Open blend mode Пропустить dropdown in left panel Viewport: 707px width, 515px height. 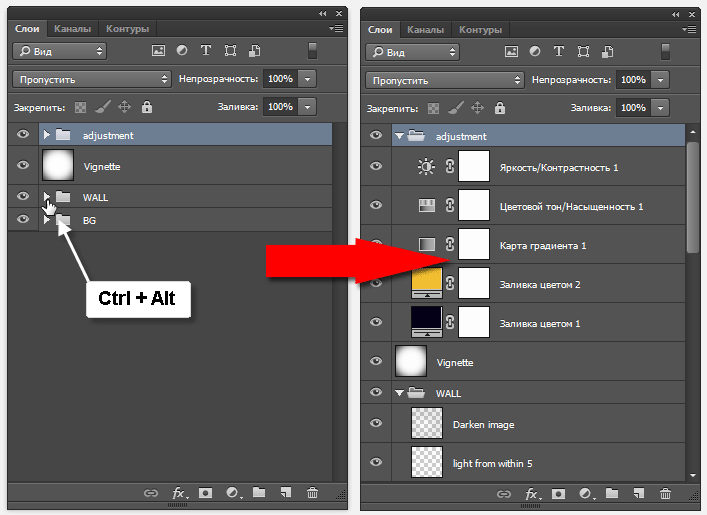click(92, 79)
